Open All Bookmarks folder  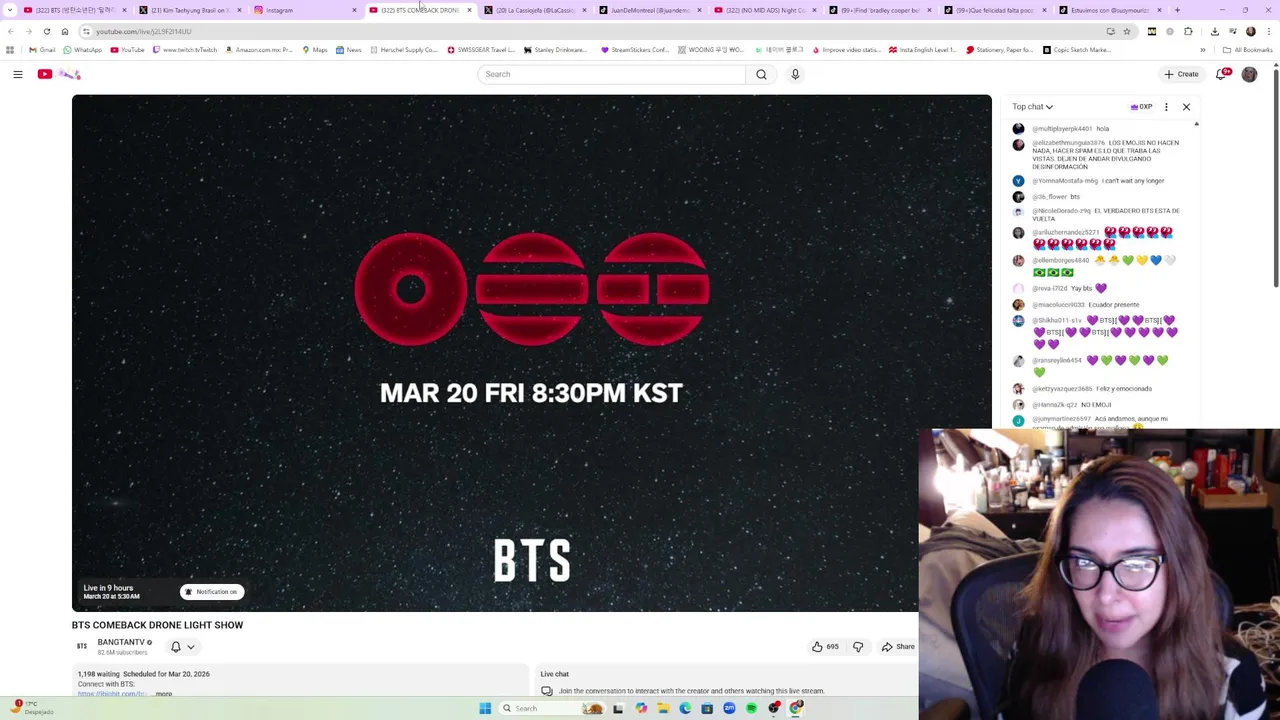1247,50
